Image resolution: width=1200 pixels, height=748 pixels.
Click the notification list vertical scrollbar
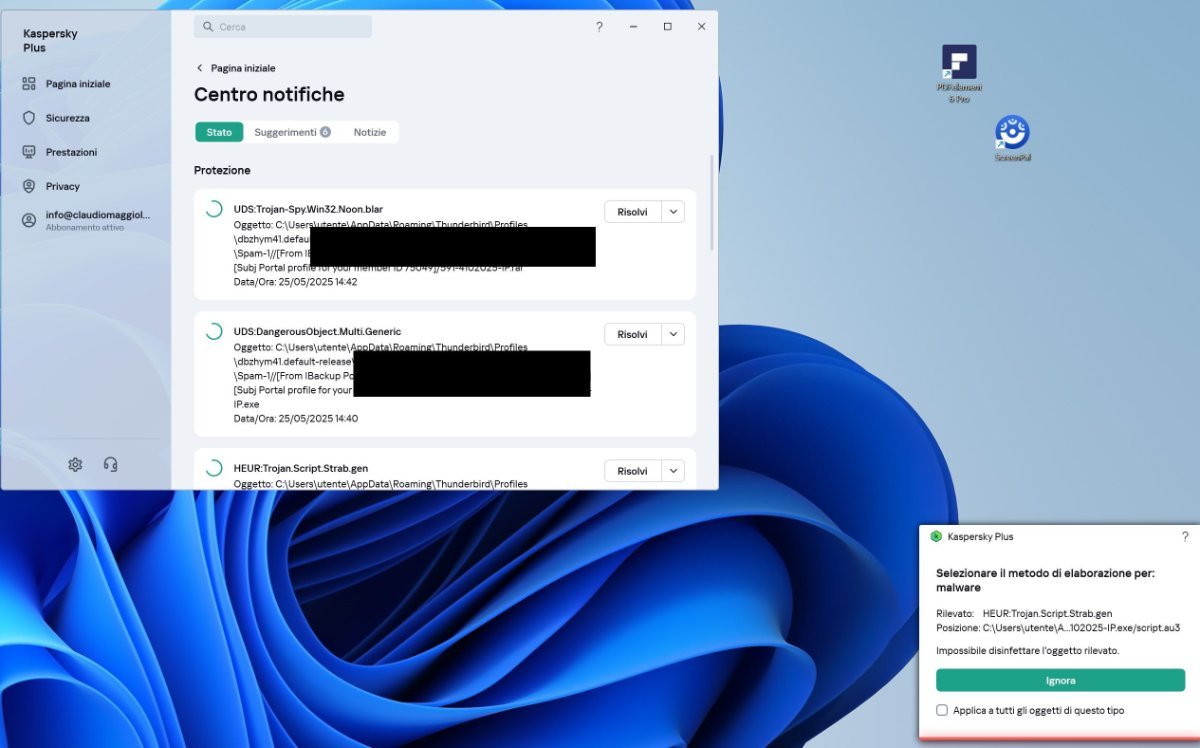coord(713,202)
